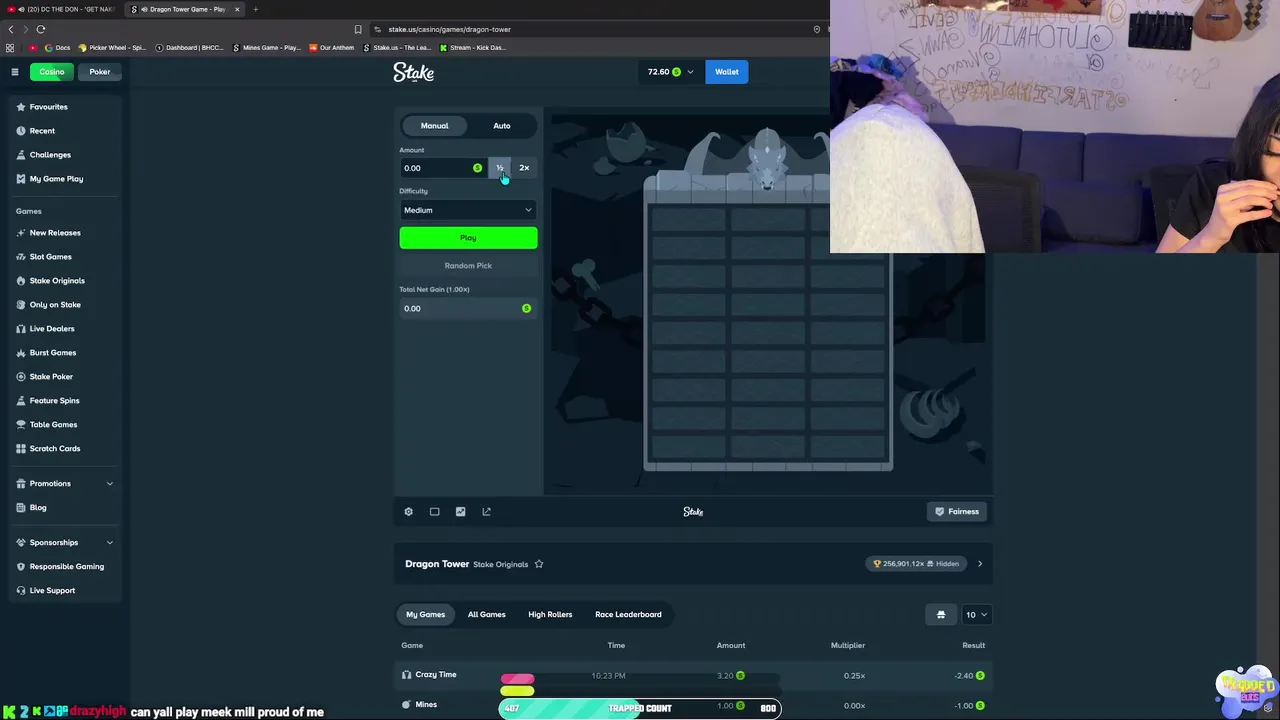
Task: Change rows shown from the 10 dropdown
Action: coord(976,615)
